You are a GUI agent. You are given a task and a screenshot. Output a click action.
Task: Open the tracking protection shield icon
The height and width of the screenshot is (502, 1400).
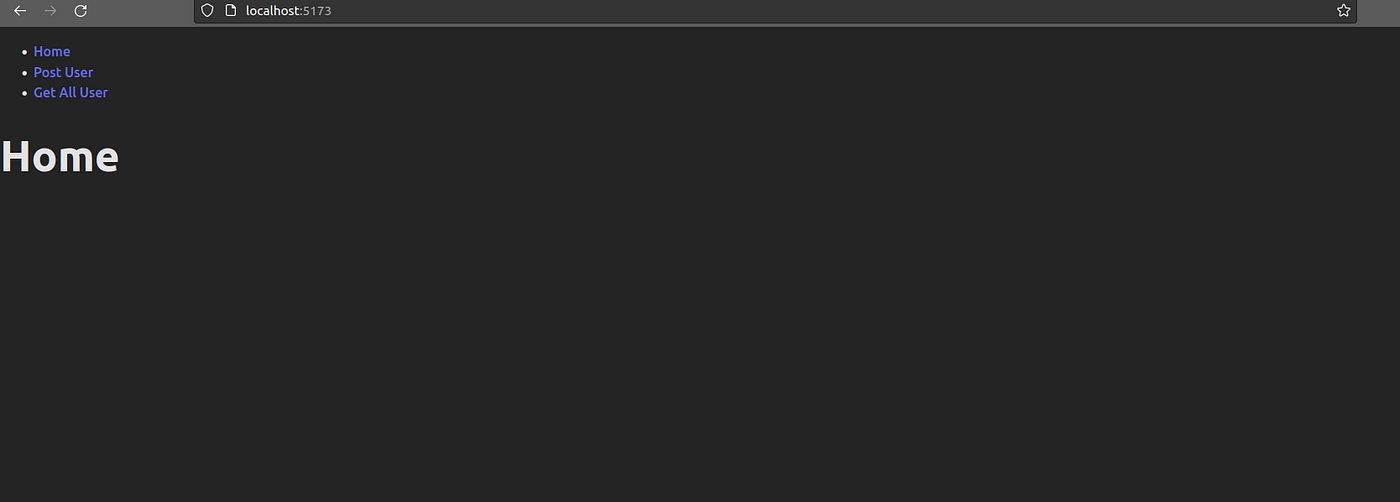[207, 10]
